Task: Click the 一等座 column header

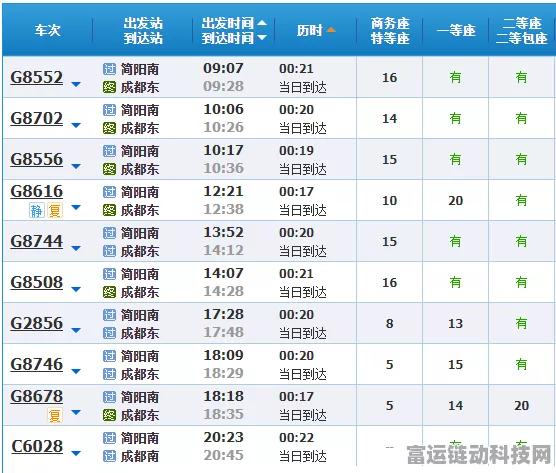Action: pyautogui.click(x=456, y=30)
